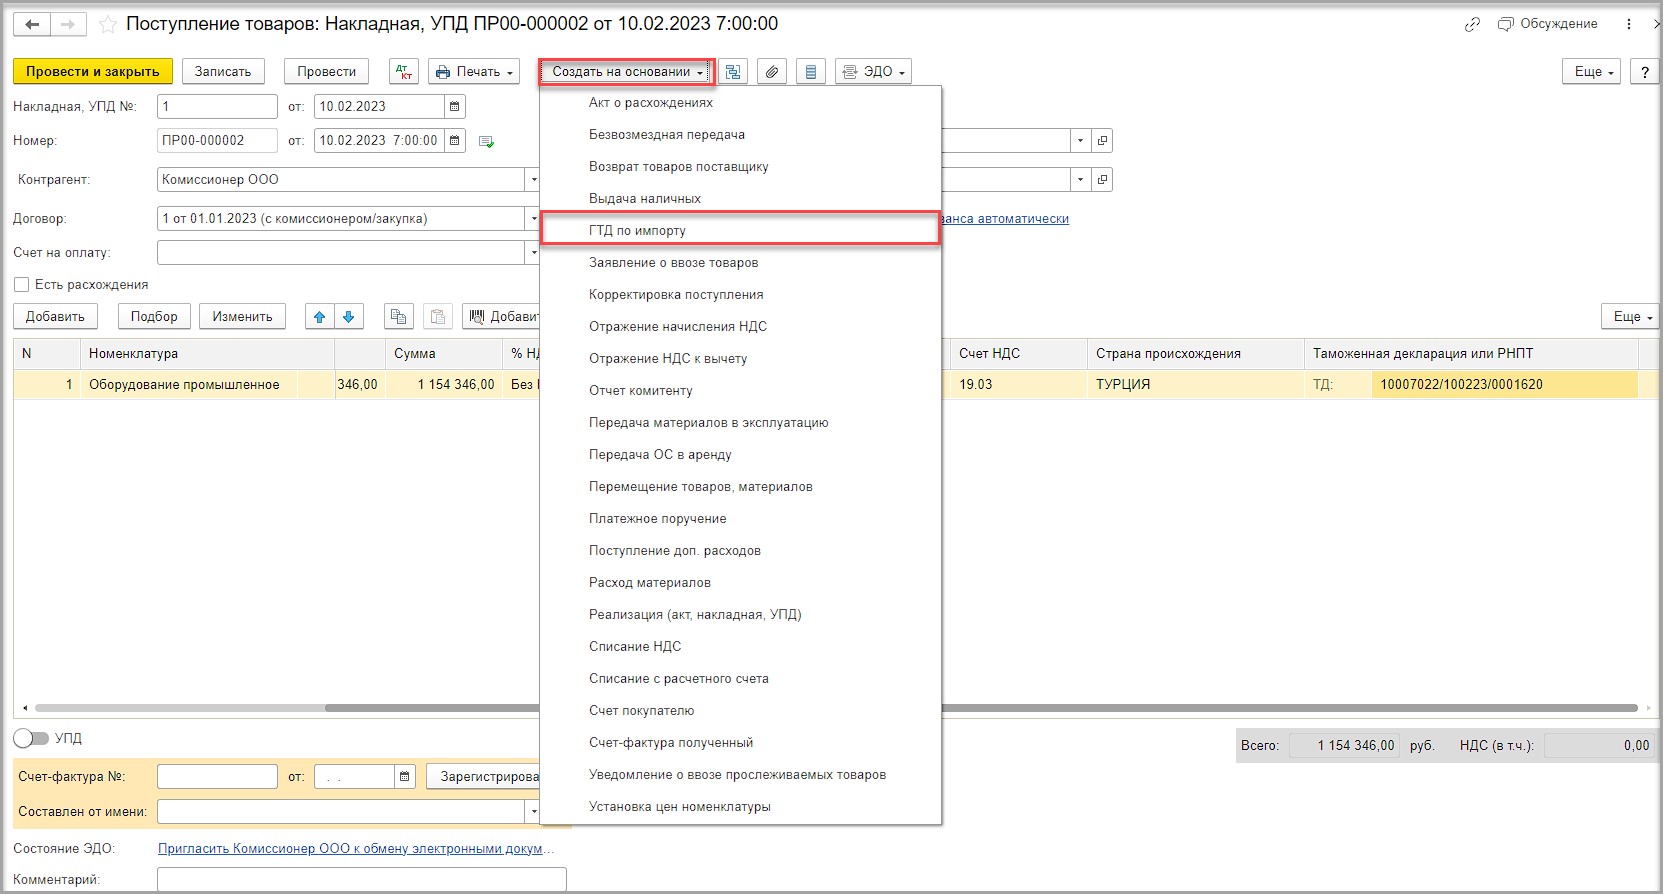Image resolution: width=1663 pixels, height=894 pixels.
Task: Click the Провести и закрыть button
Action: point(93,72)
